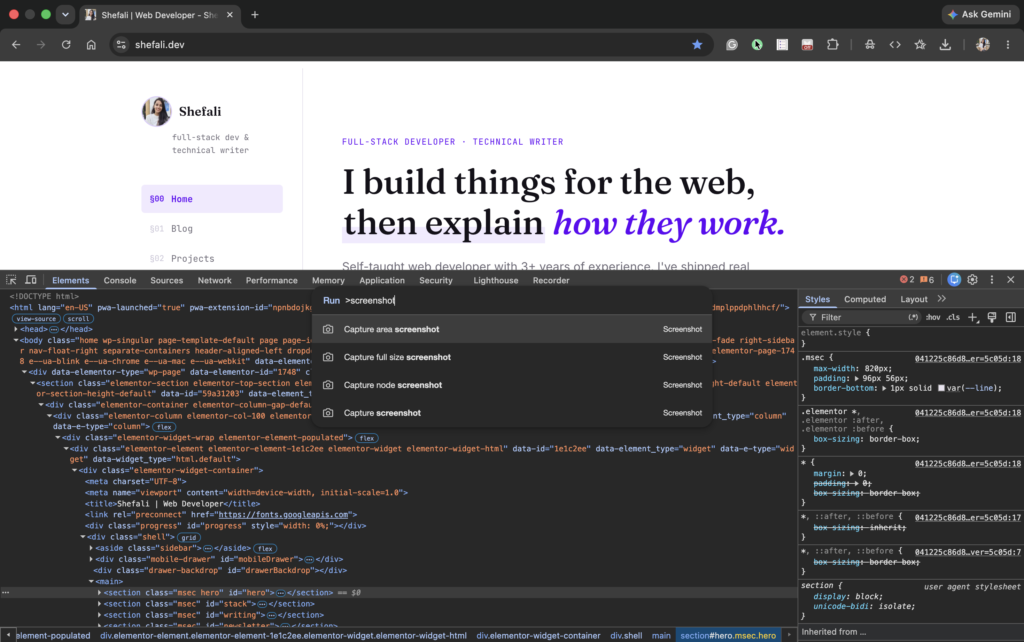Open DevTools three-dot customize menu

(x=991, y=280)
